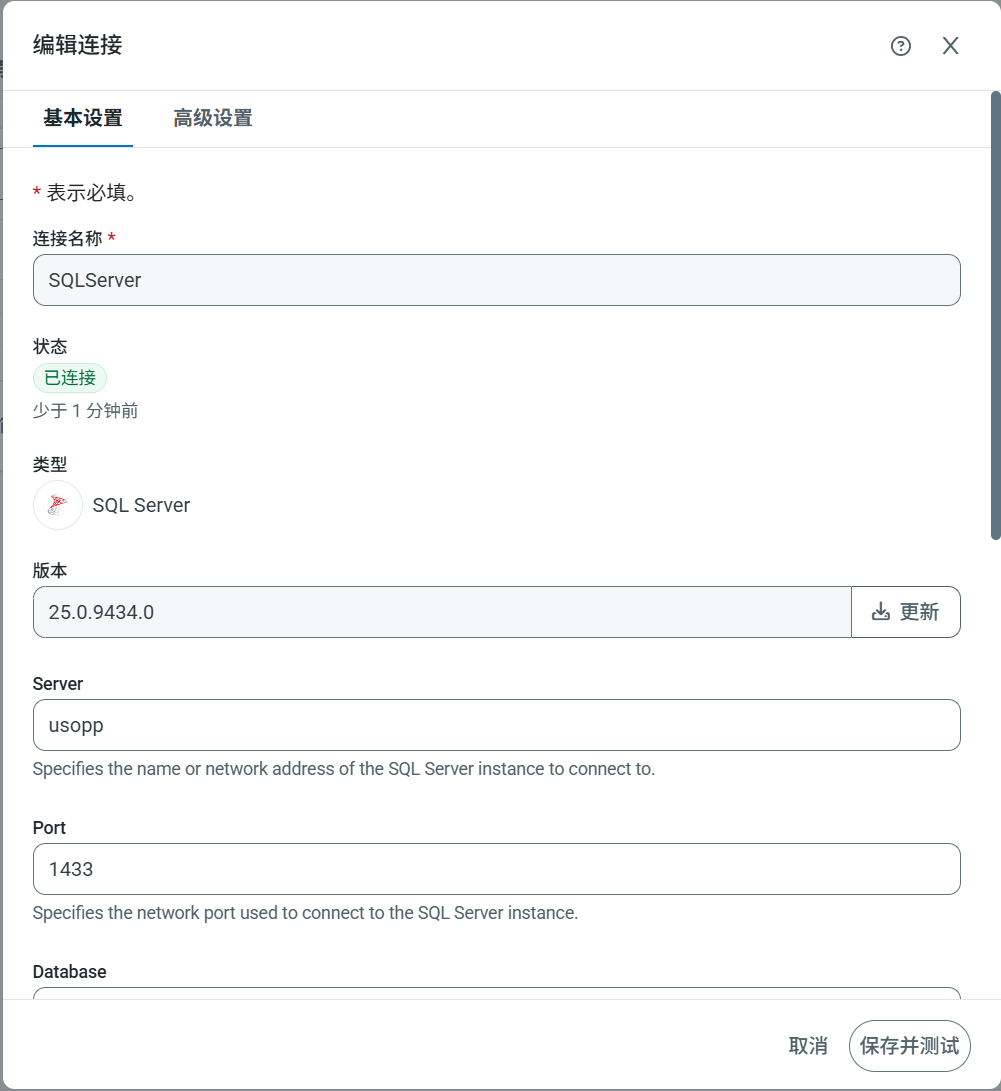This screenshot has height=1091, width=1001.
Task: Click the dialog's vertical scrollbar thumb
Action: pyautogui.click(x=995, y=315)
